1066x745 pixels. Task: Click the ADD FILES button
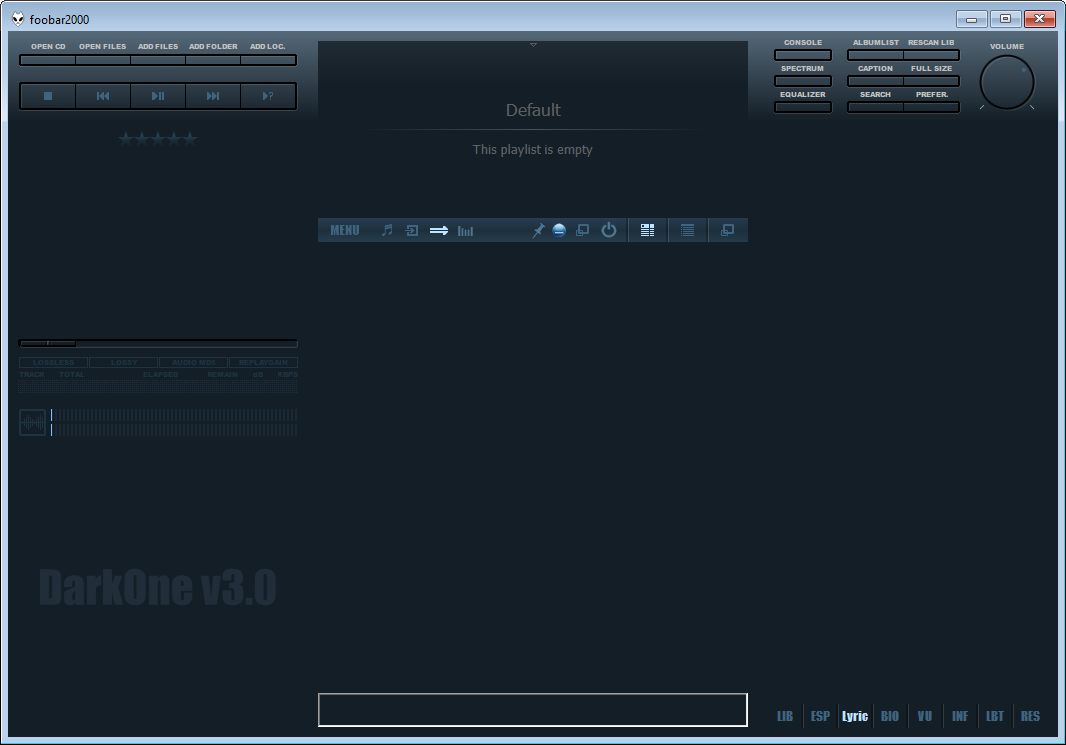tap(158, 60)
